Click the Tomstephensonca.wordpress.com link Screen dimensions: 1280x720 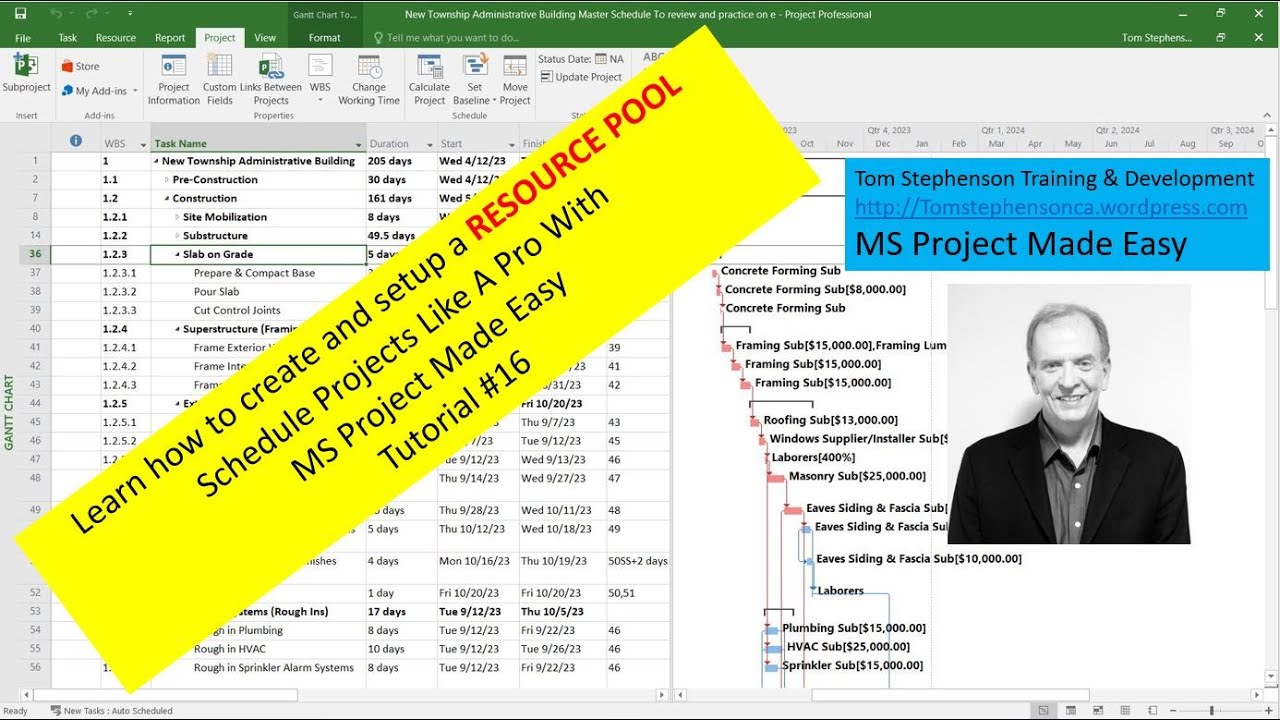1050,208
